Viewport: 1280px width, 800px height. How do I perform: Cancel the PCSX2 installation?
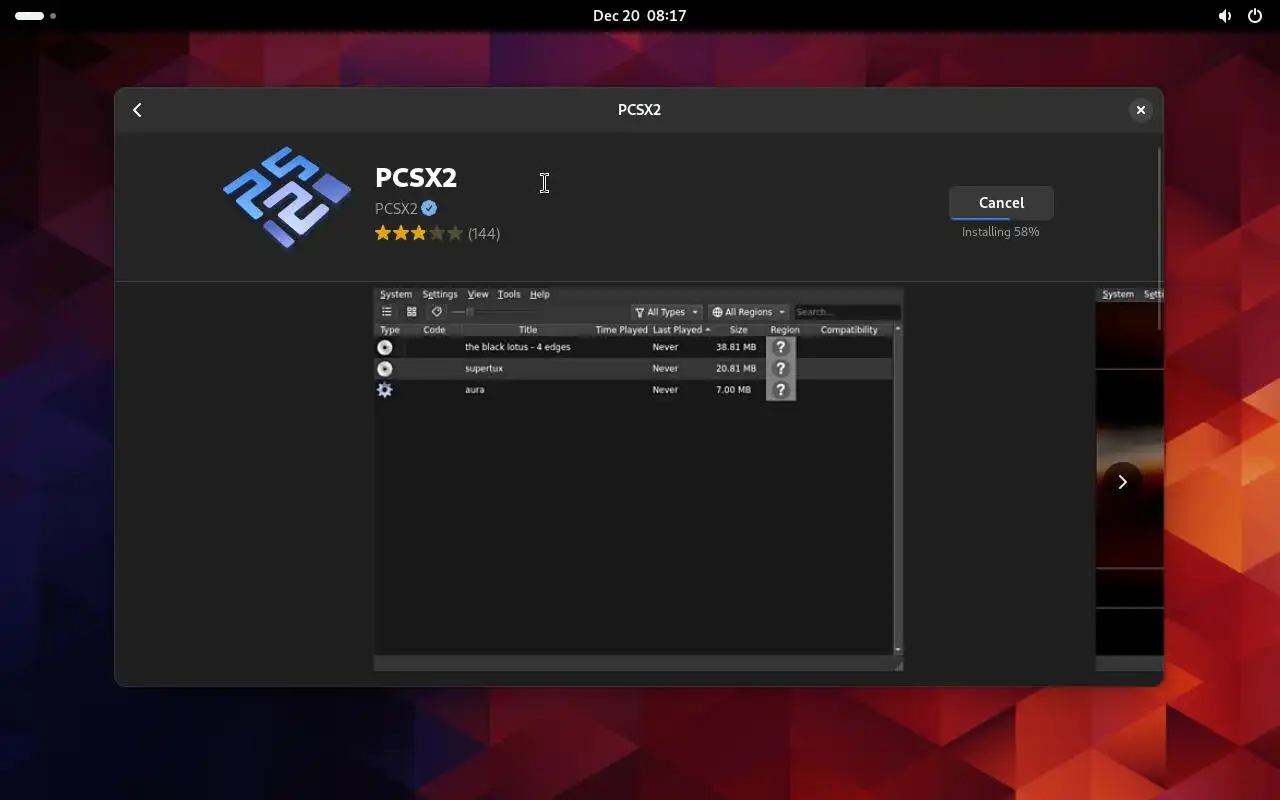coord(1001,202)
